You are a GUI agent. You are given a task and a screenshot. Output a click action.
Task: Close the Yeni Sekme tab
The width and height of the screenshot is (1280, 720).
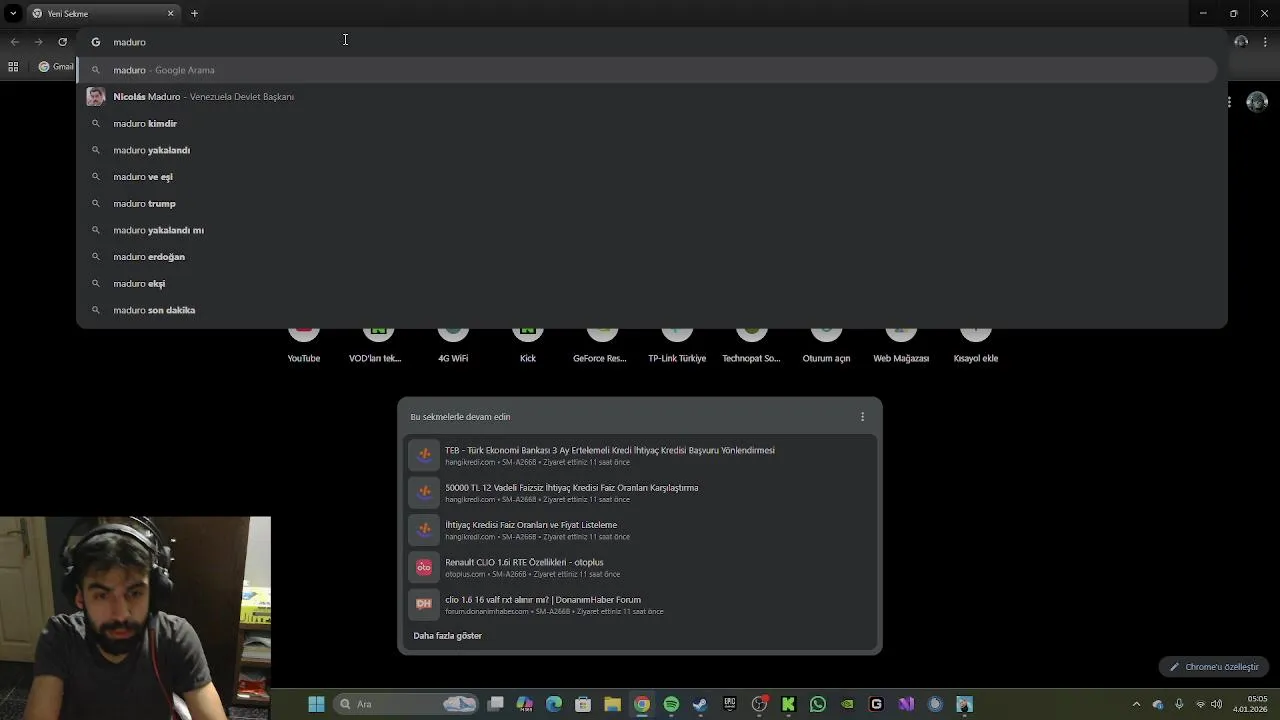170,13
